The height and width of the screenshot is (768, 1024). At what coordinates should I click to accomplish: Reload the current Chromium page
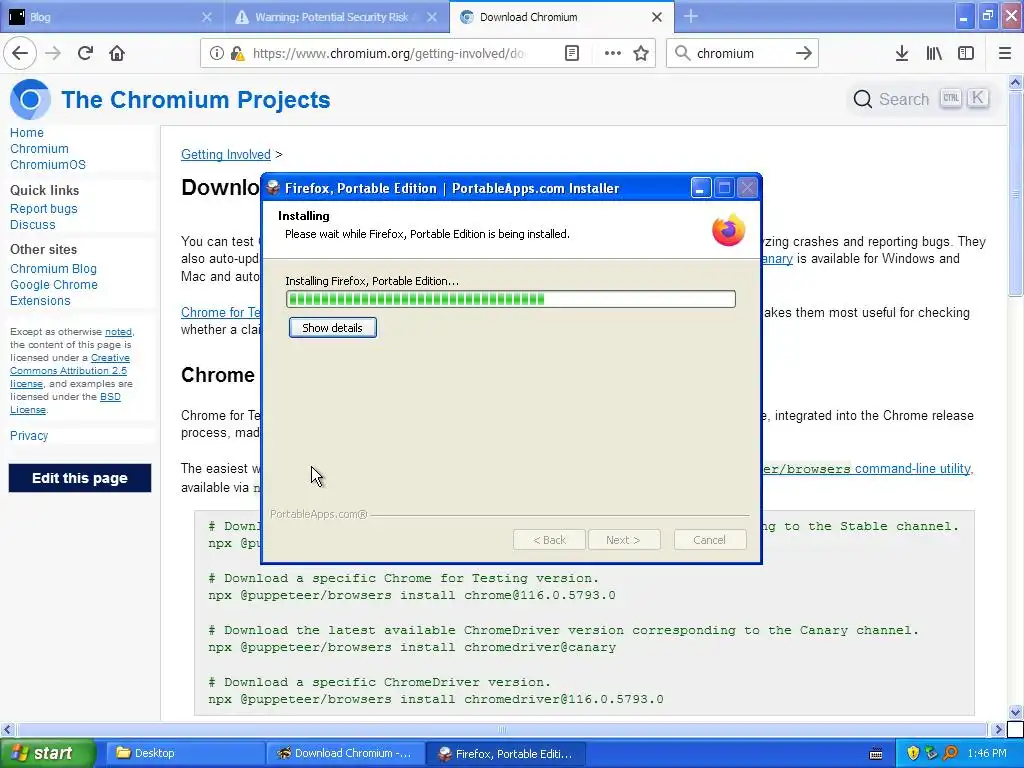(x=85, y=53)
